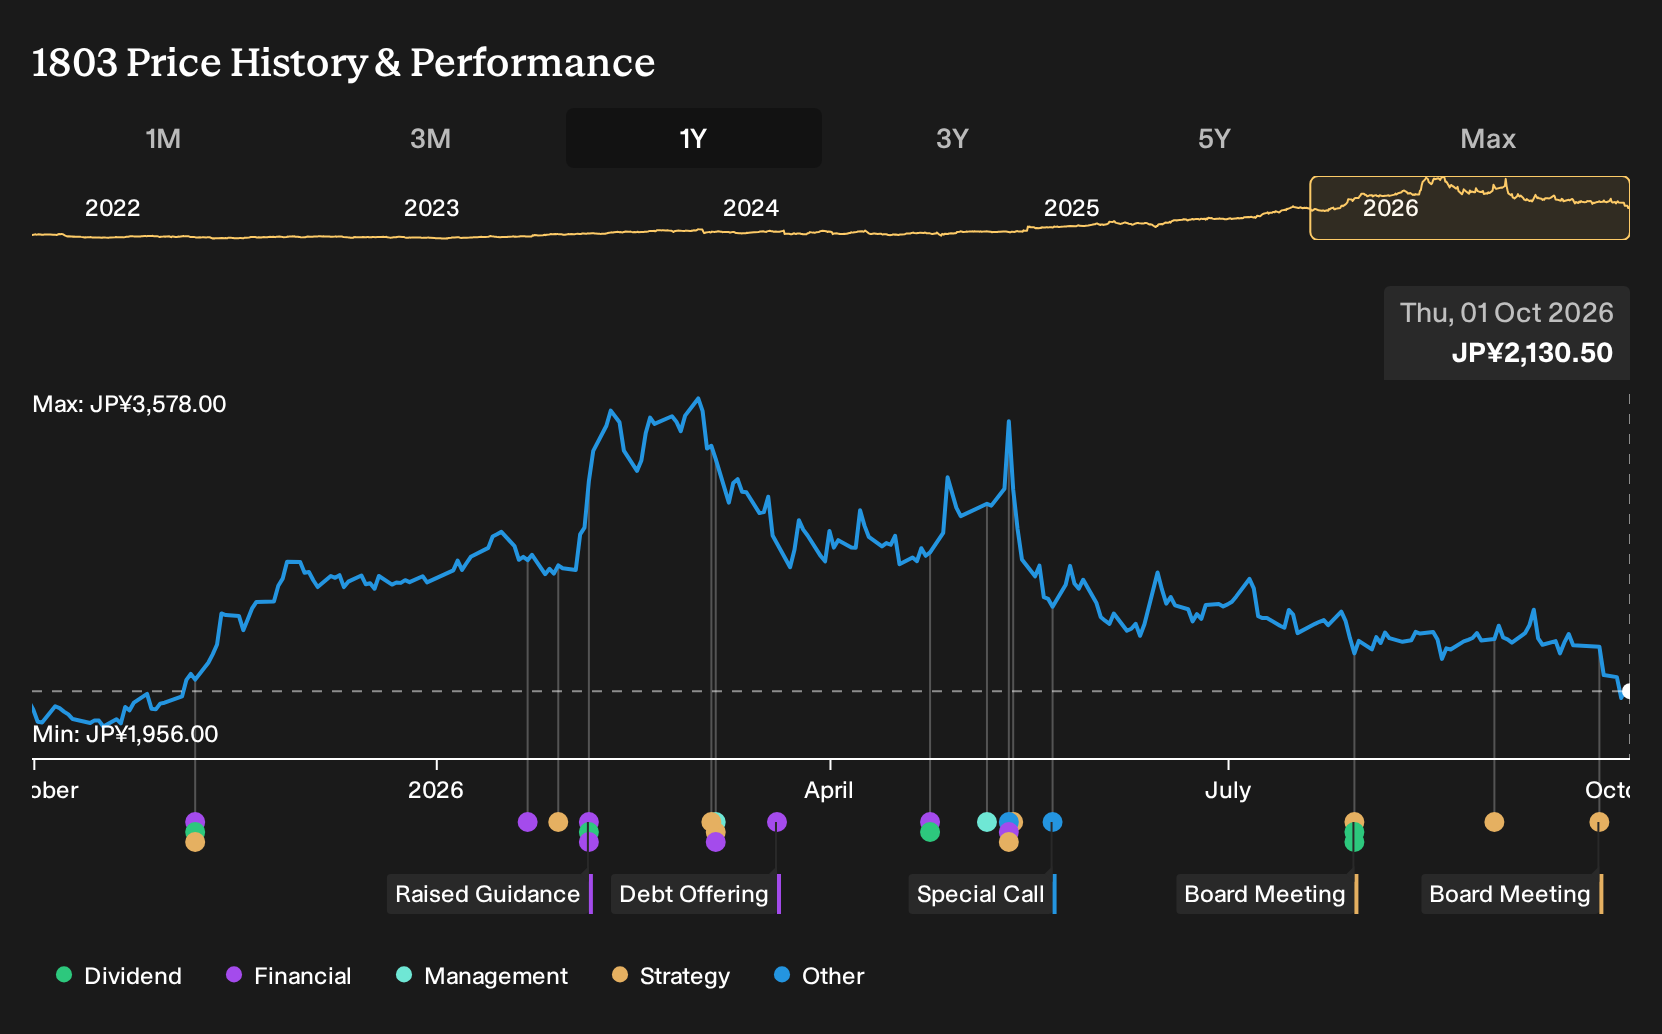Image resolution: width=1662 pixels, height=1034 pixels.
Task: Click the 'Max: JP¥3,578.00' label
Action: [129, 404]
